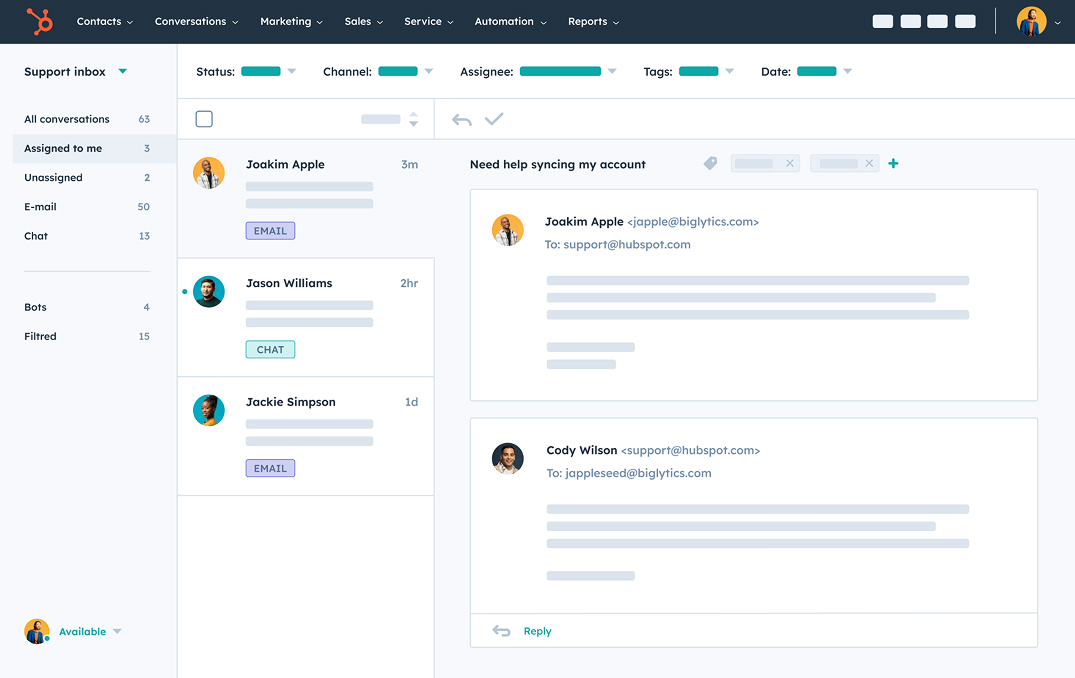Click Jason Williams' avatar in the list
1075x678 pixels.
[x=209, y=291]
